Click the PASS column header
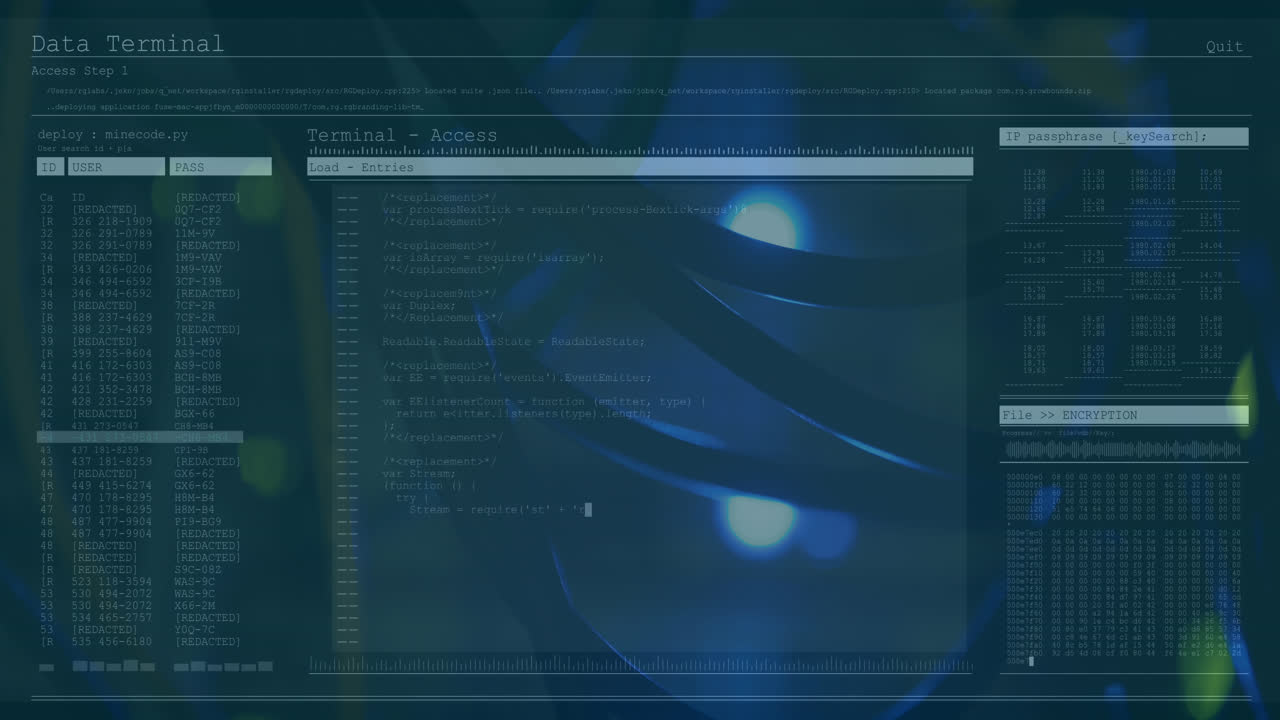This screenshot has width=1280, height=720. pyautogui.click(x=221, y=167)
